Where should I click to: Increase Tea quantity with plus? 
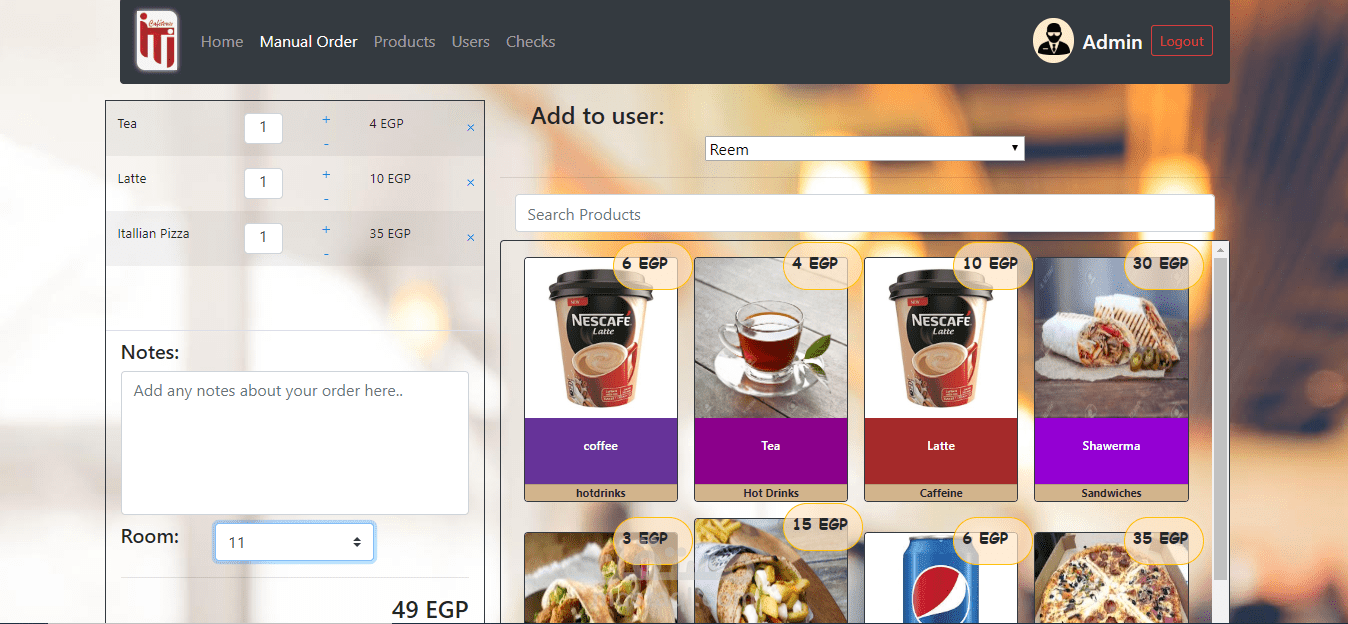click(326, 120)
